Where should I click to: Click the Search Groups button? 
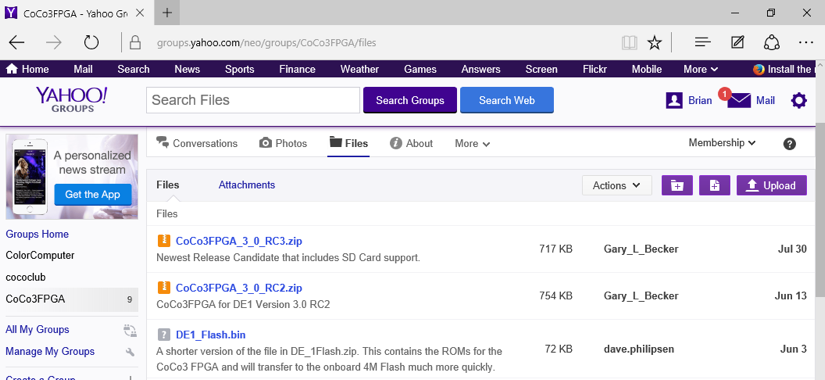410,100
